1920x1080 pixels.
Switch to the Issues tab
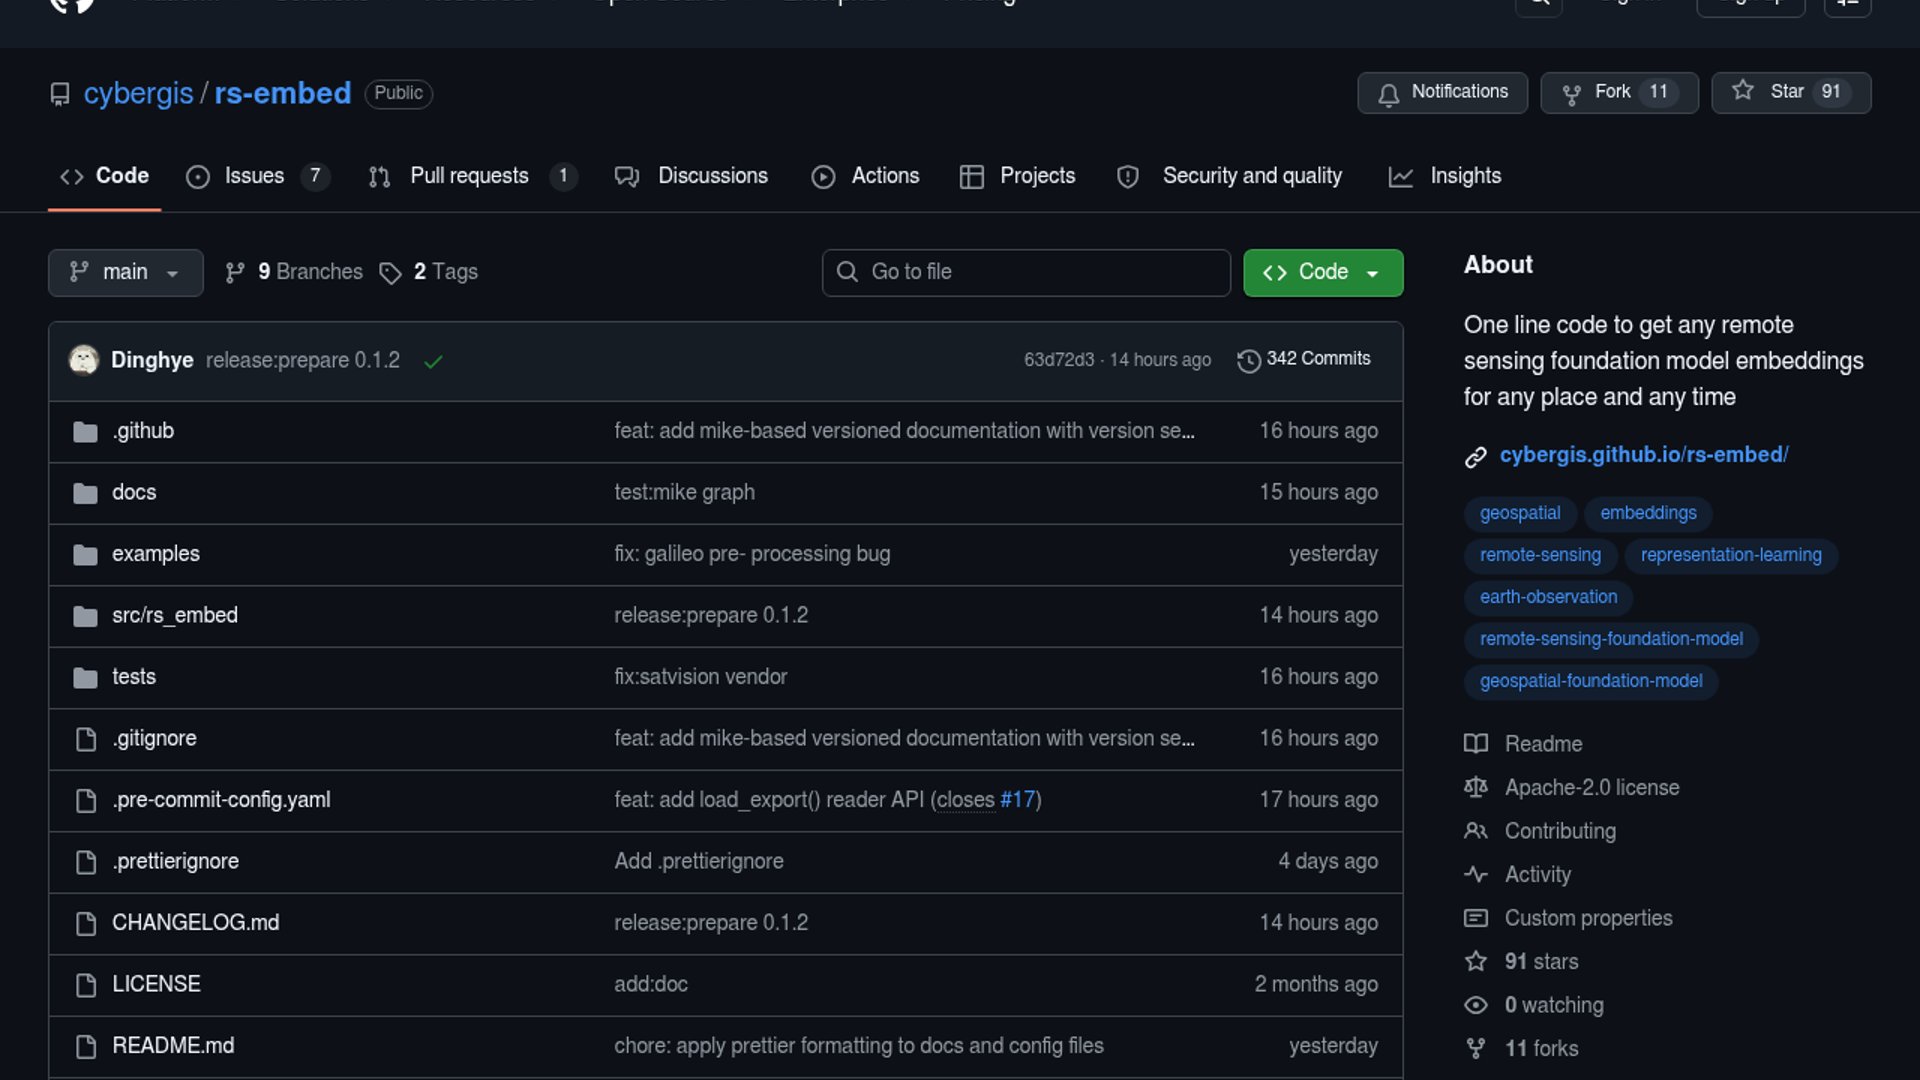tap(253, 176)
